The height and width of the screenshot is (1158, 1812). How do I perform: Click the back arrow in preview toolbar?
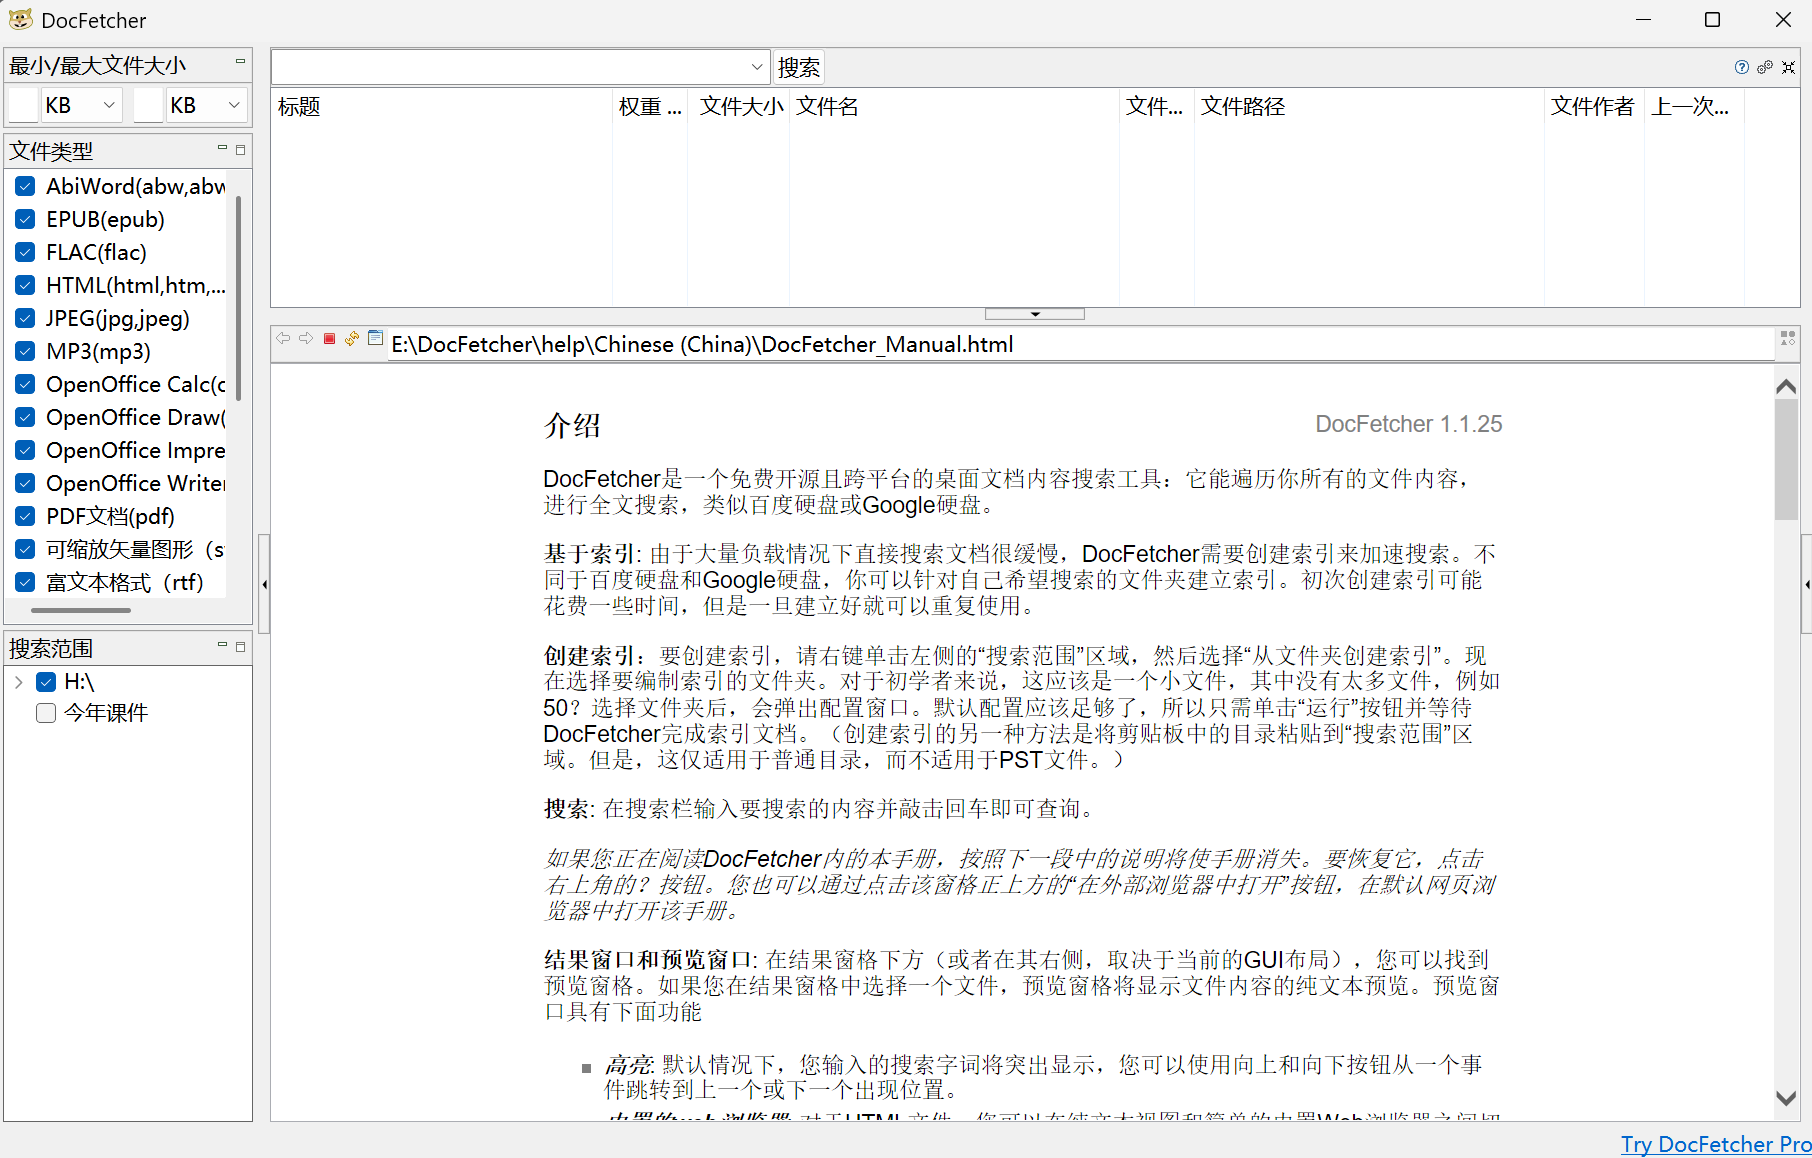pyautogui.click(x=283, y=339)
